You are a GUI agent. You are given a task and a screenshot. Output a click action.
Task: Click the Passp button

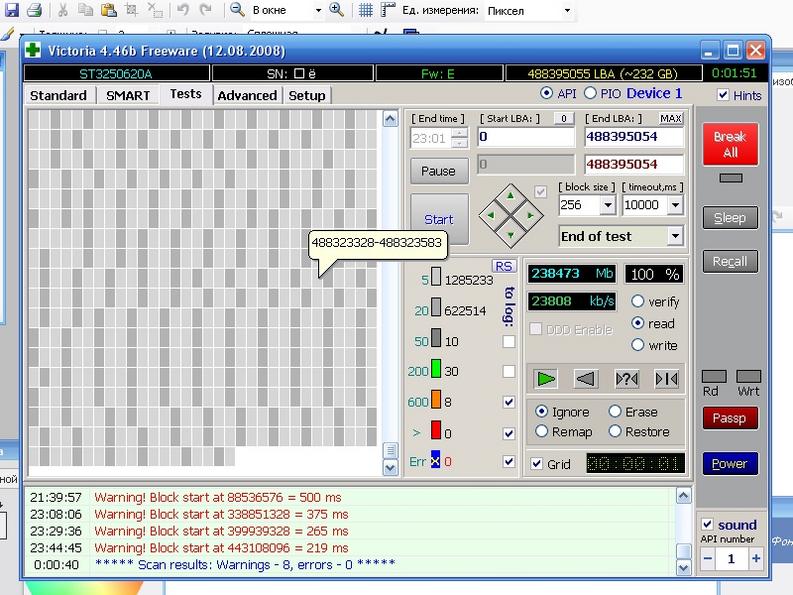[730, 418]
